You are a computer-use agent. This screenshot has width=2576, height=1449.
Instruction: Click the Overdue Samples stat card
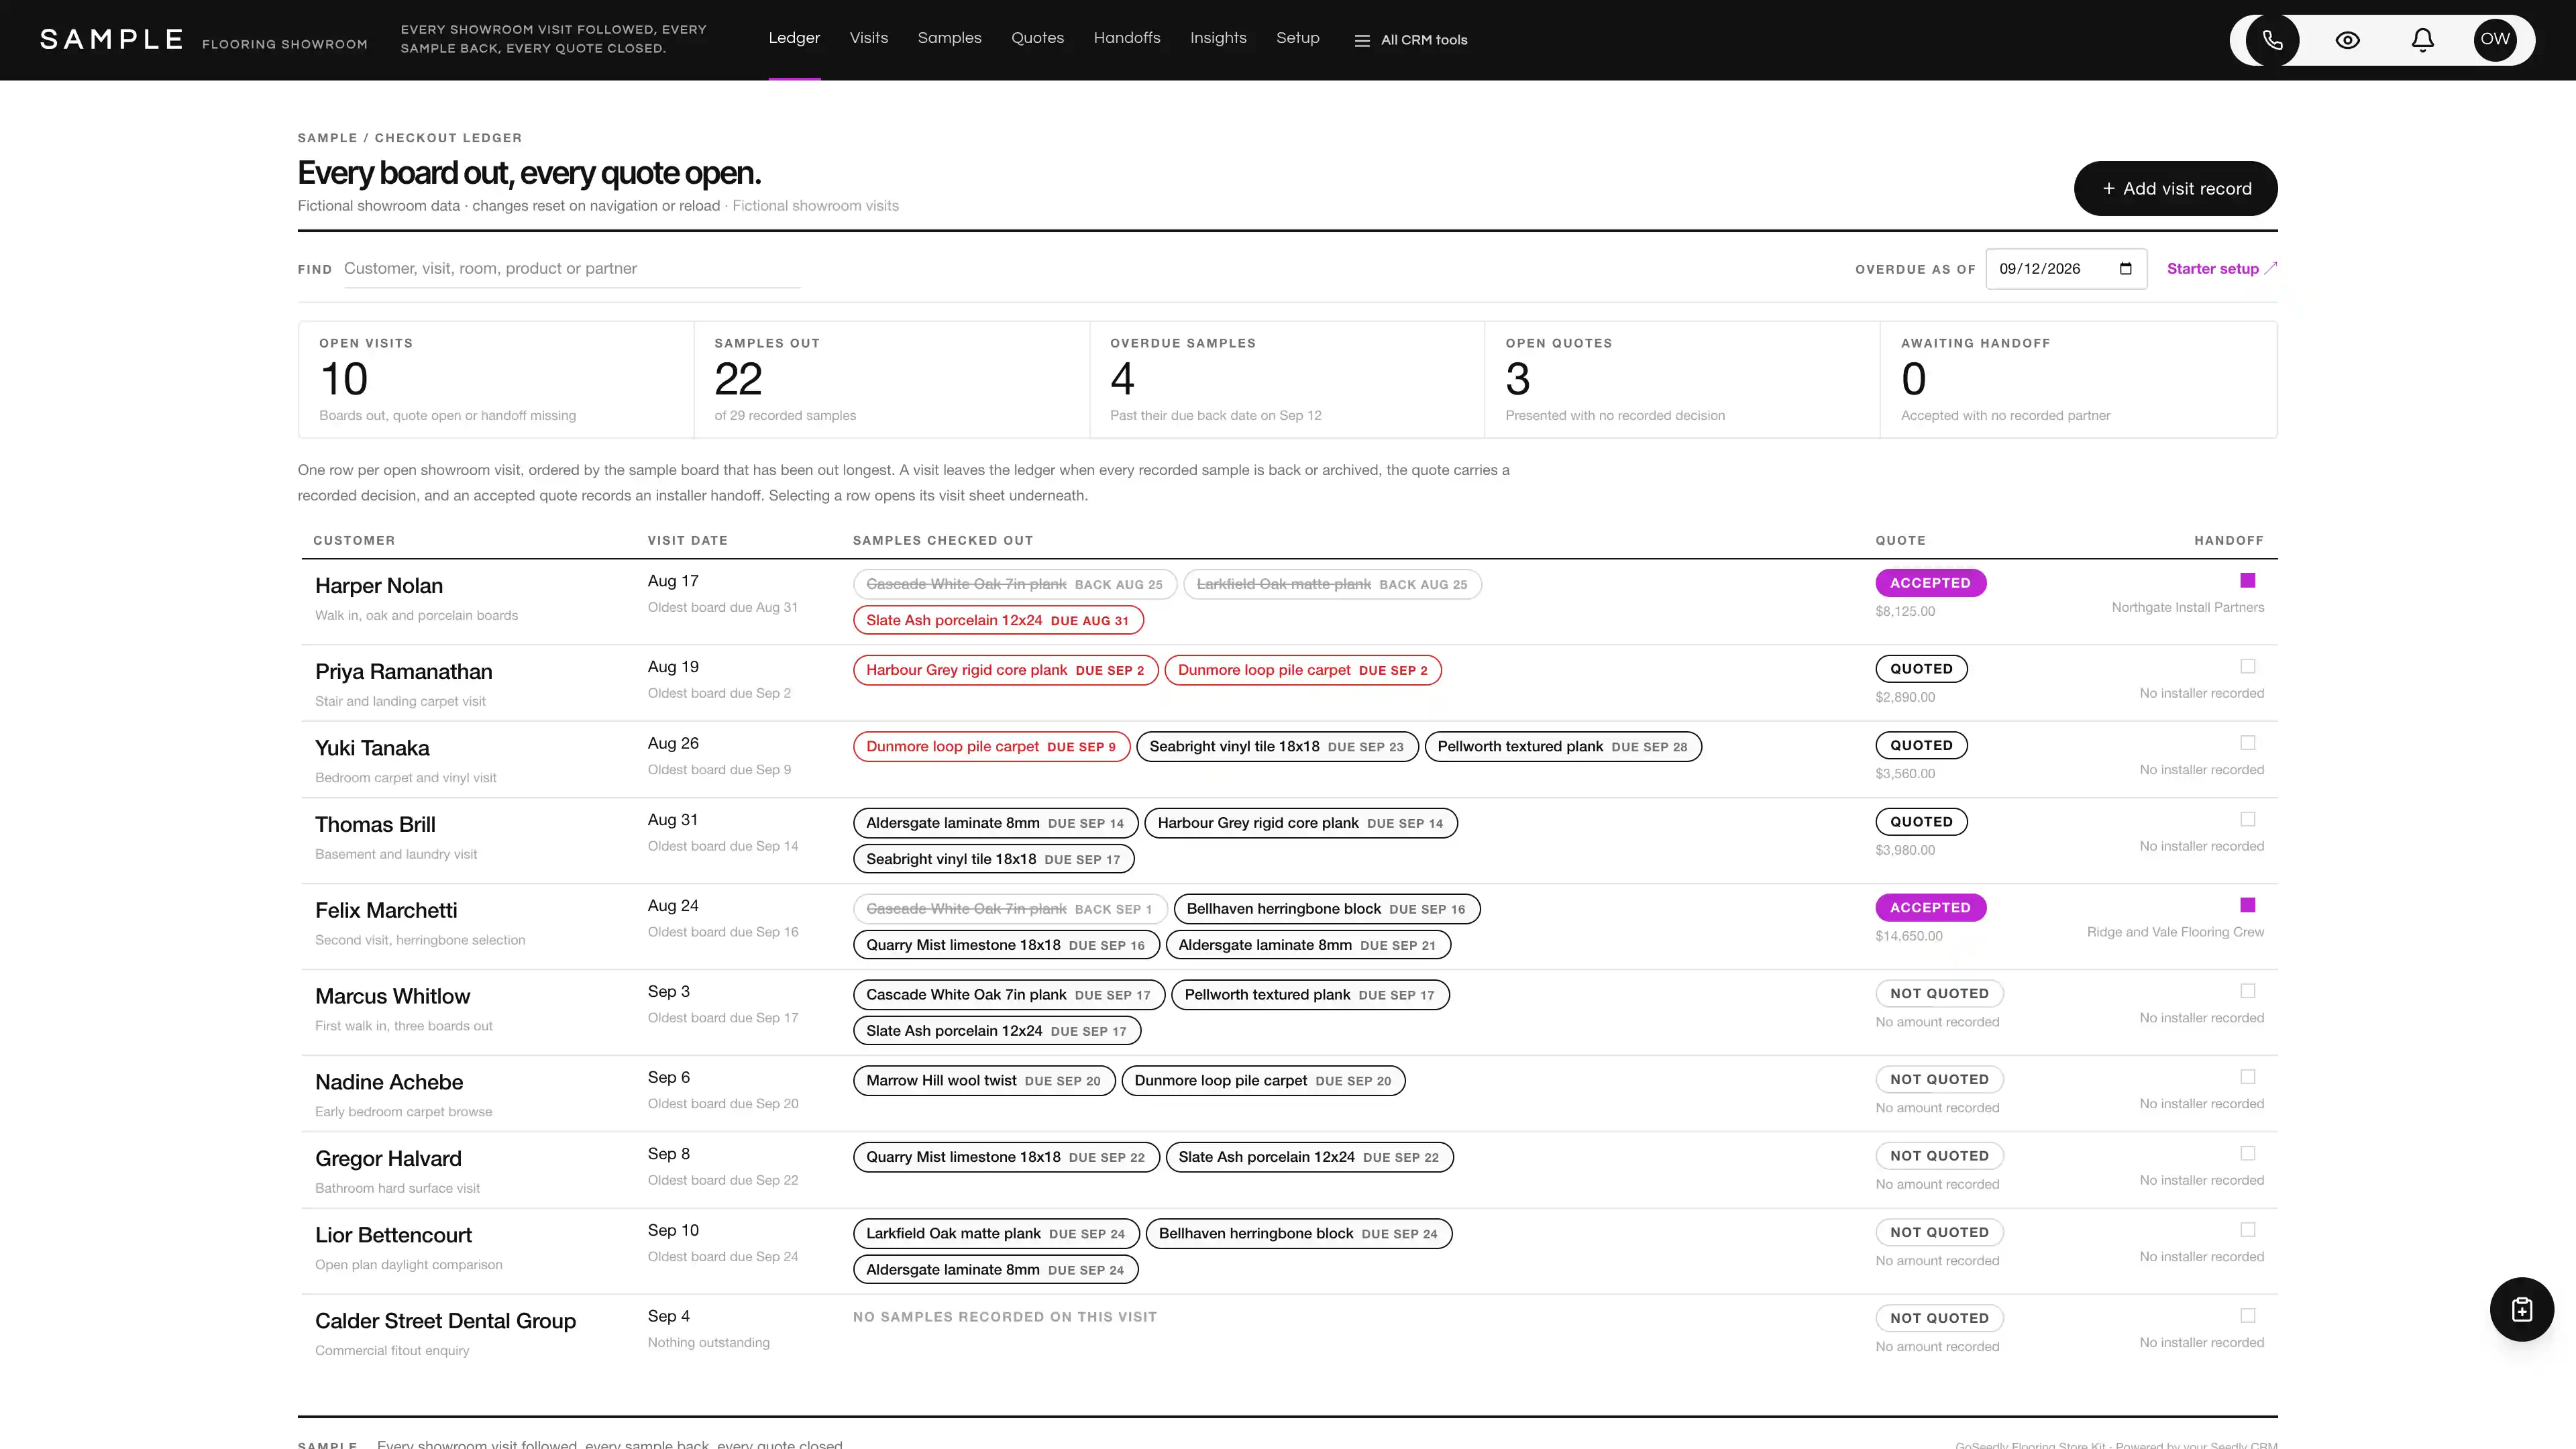point(1287,379)
